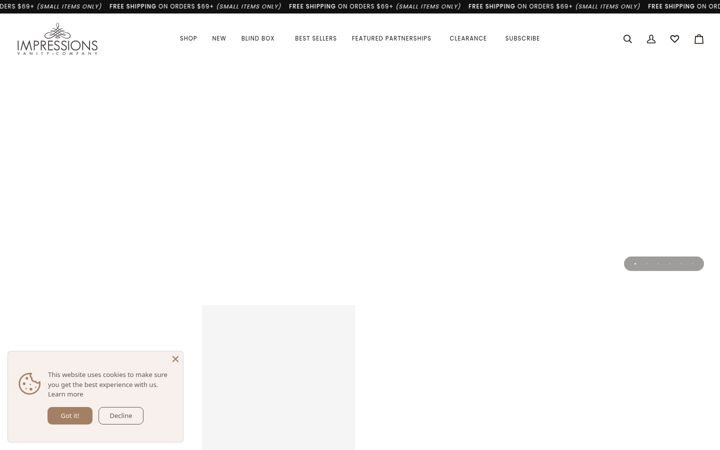
Task: Go to the New menu item
Action: pos(219,39)
